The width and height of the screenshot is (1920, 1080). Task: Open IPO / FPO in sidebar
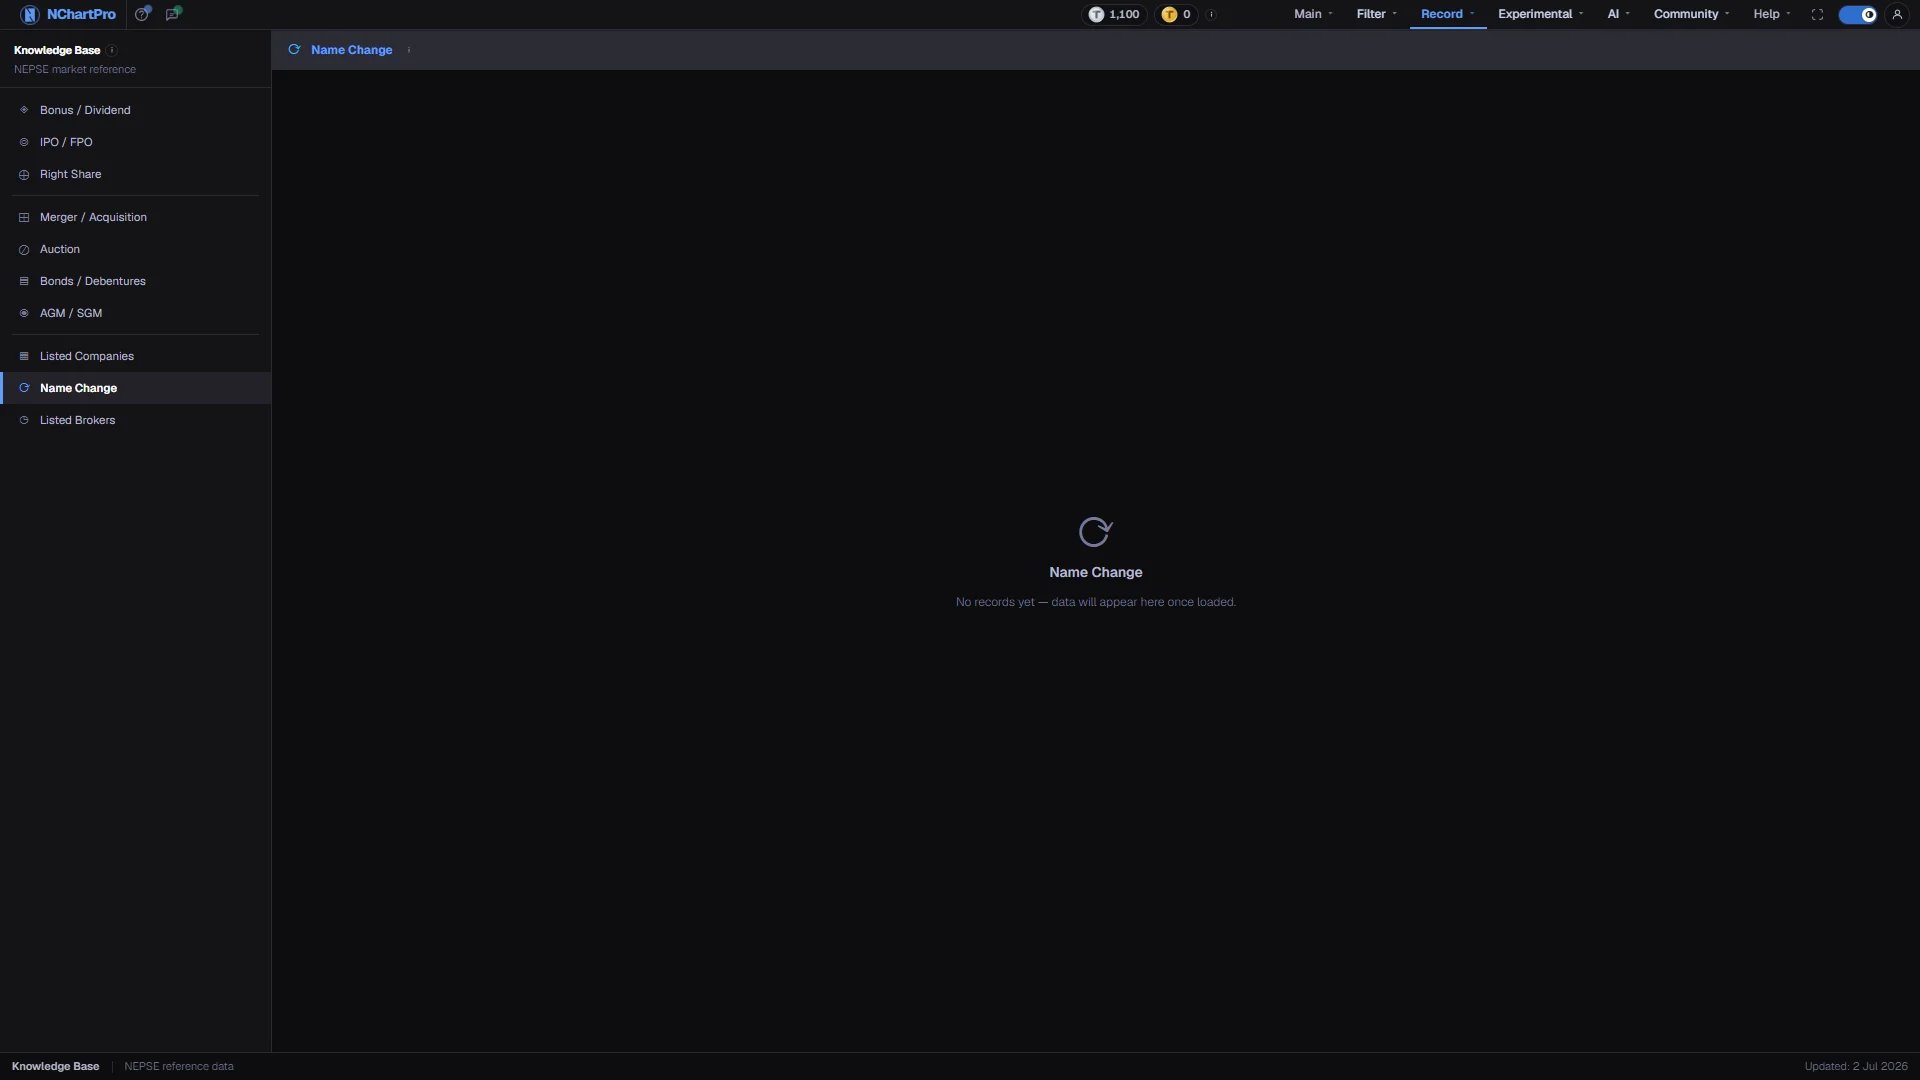135,142
